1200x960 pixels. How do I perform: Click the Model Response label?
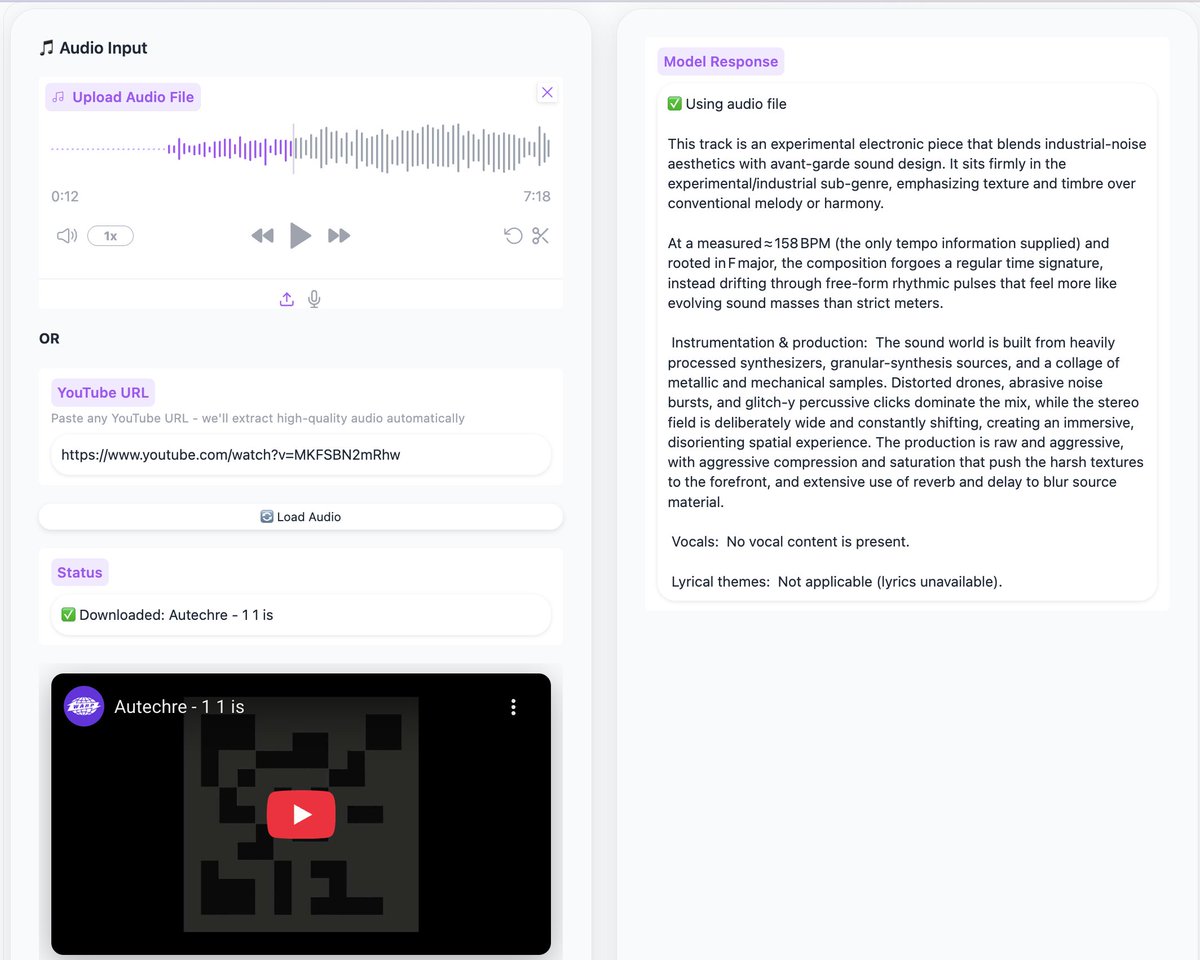tap(721, 61)
